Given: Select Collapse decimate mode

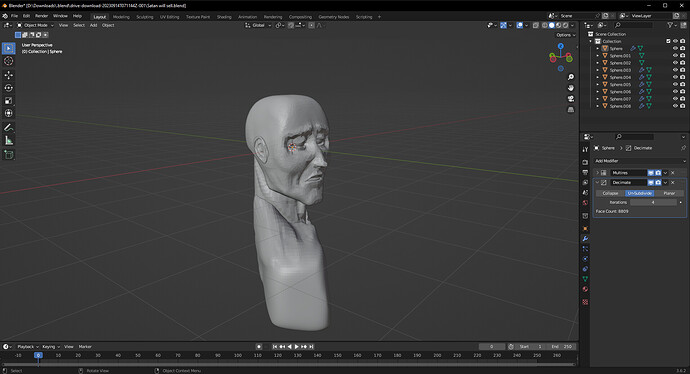Looking at the screenshot, I should (x=610, y=193).
